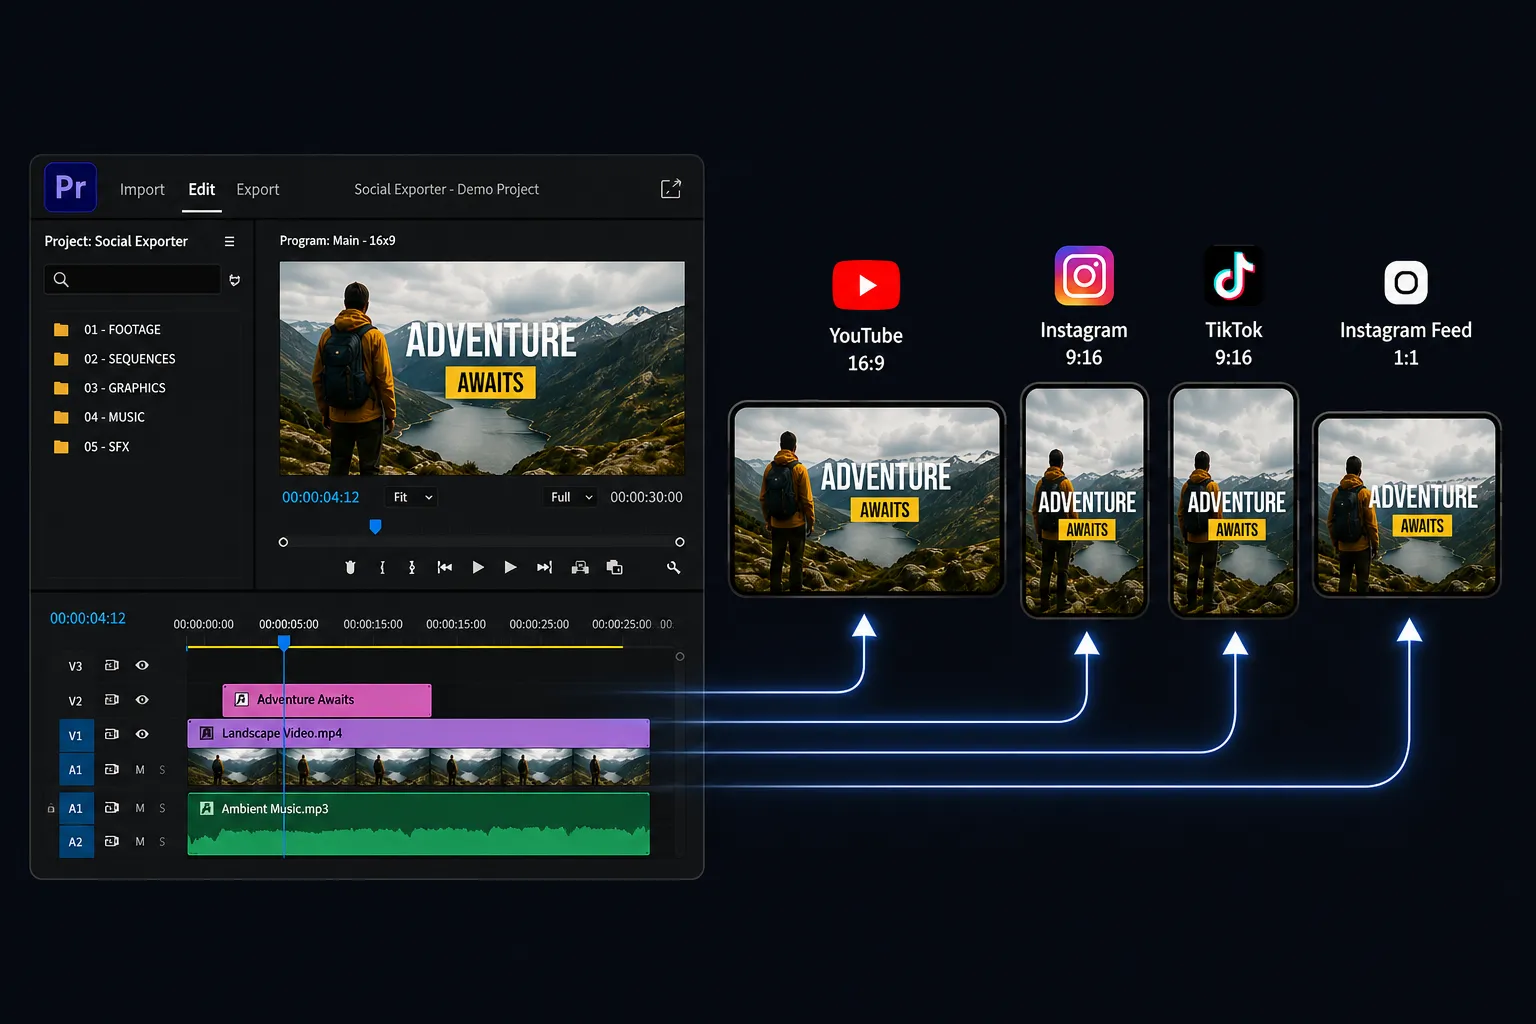The height and width of the screenshot is (1024, 1536).
Task: Click the Mark Out bracket icon
Action: pos(412,567)
